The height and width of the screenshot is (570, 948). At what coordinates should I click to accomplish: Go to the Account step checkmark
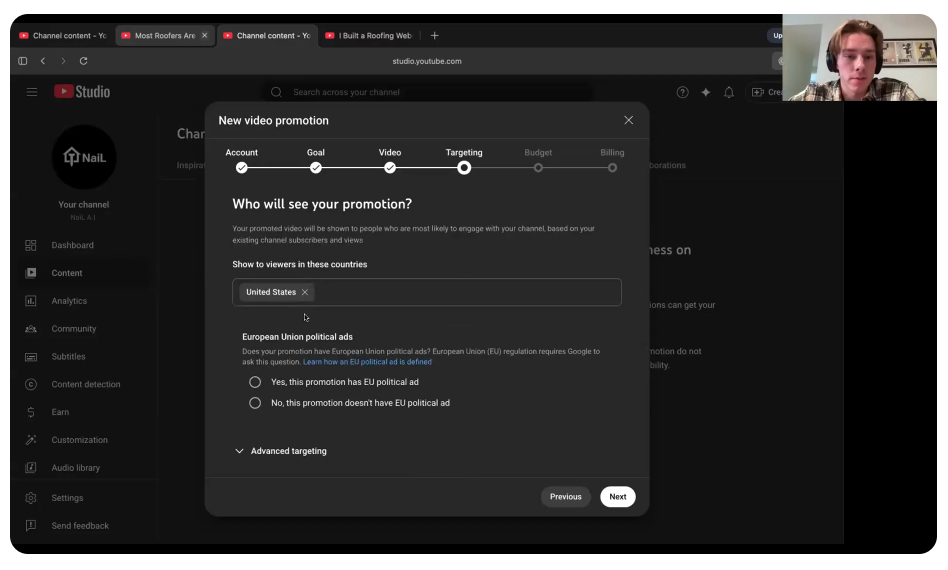pos(242,168)
